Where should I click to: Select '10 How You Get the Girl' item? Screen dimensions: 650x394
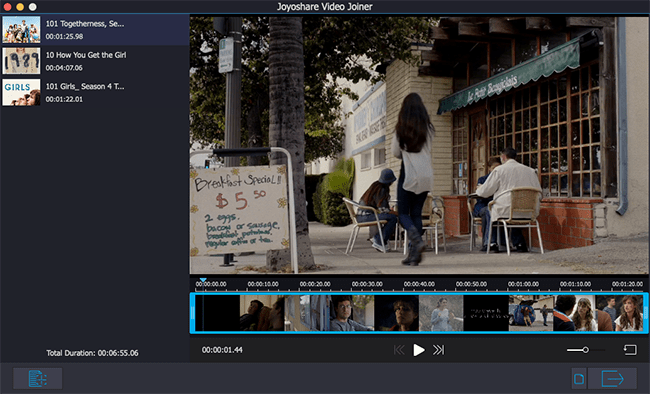click(86, 55)
